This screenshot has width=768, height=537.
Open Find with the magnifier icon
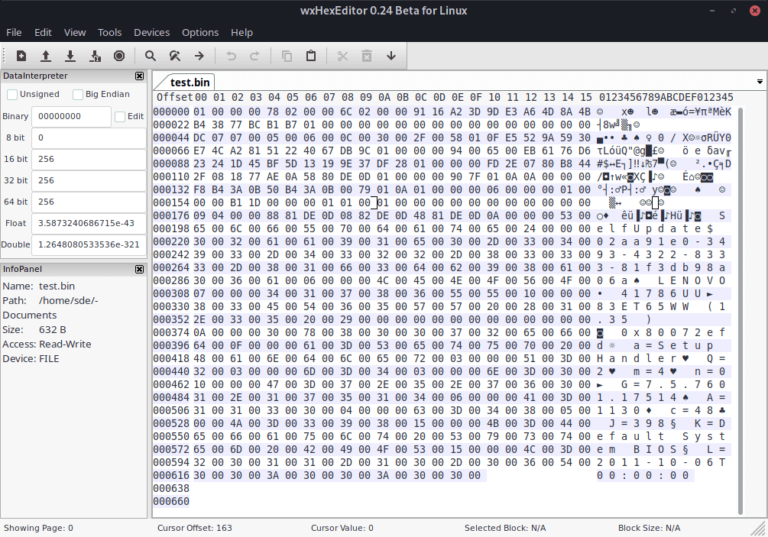tap(150, 56)
